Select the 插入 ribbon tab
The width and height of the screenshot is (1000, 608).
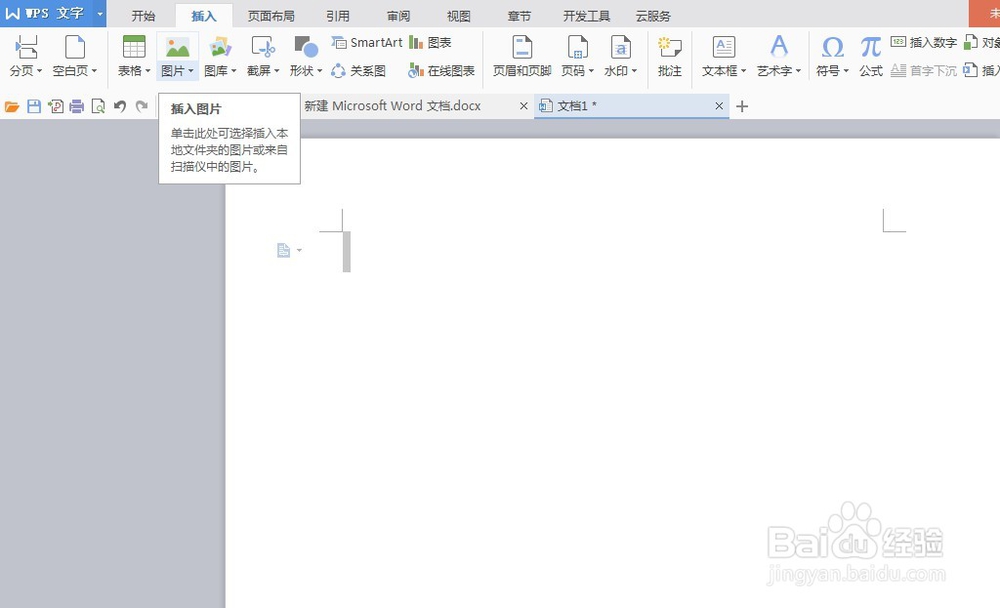point(203,16)
